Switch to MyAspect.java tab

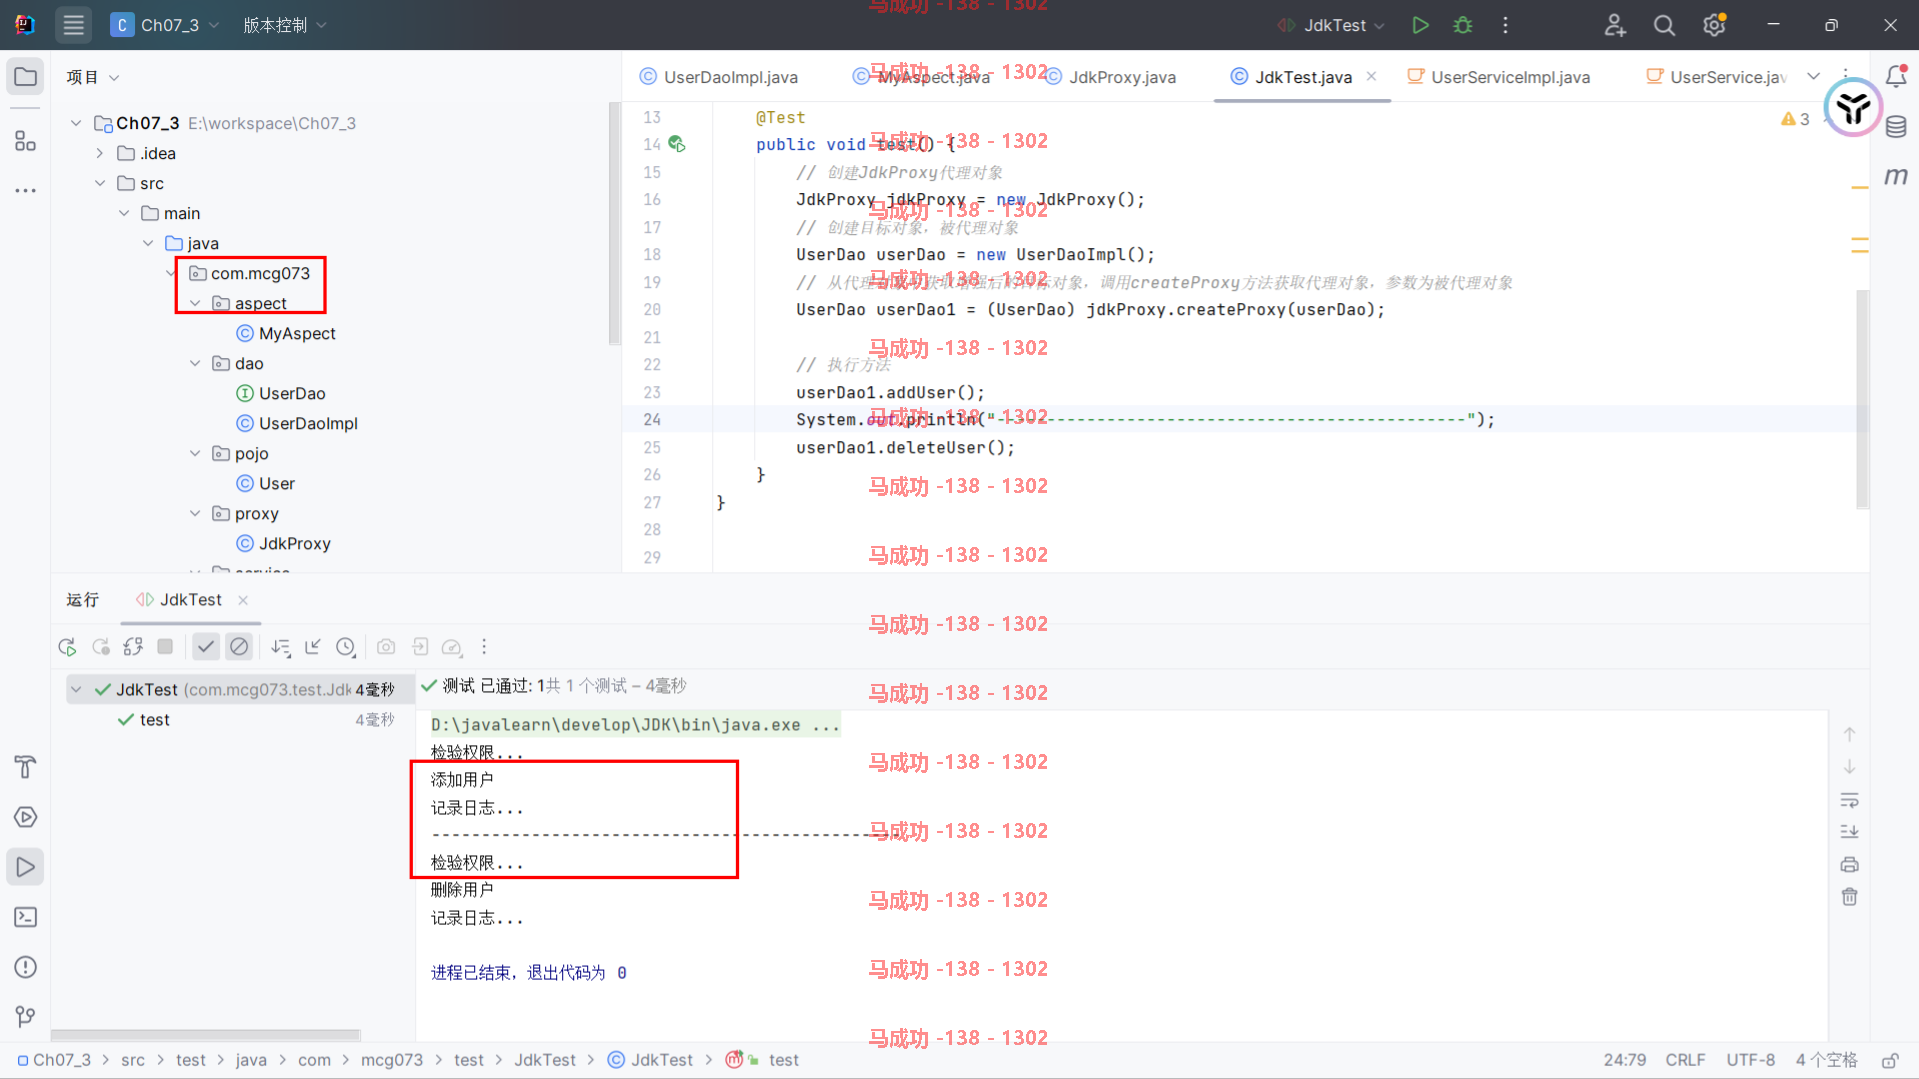pyautogui.click(x=922, y=77)
